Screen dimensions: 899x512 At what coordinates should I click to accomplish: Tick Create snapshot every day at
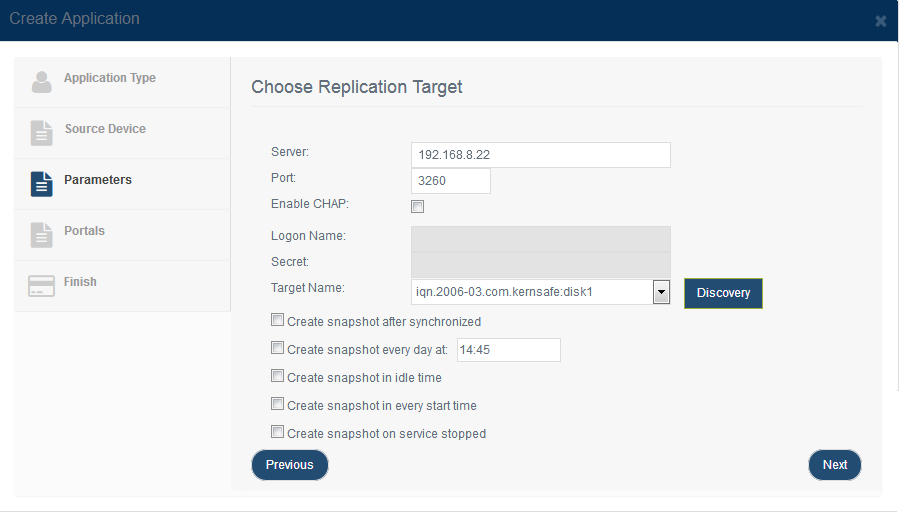point(277,348)
